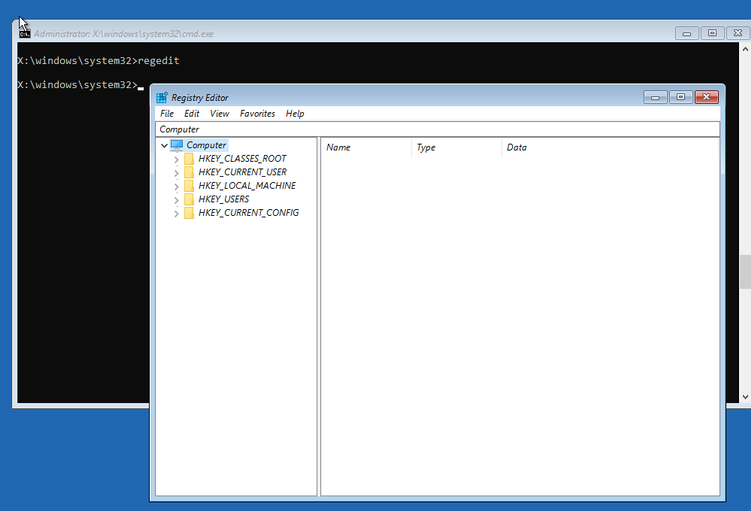Image resolution: width=751 pixels, height=511 pixels.
Task: Select the HKEY_LOCAL_MACHINE key label
Action: click(x=247, y=185)
